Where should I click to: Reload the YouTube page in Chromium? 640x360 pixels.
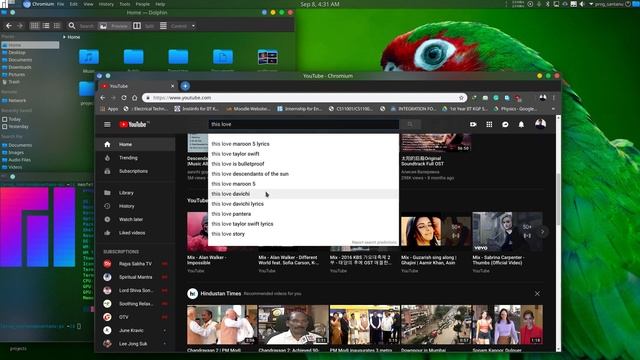124,98
